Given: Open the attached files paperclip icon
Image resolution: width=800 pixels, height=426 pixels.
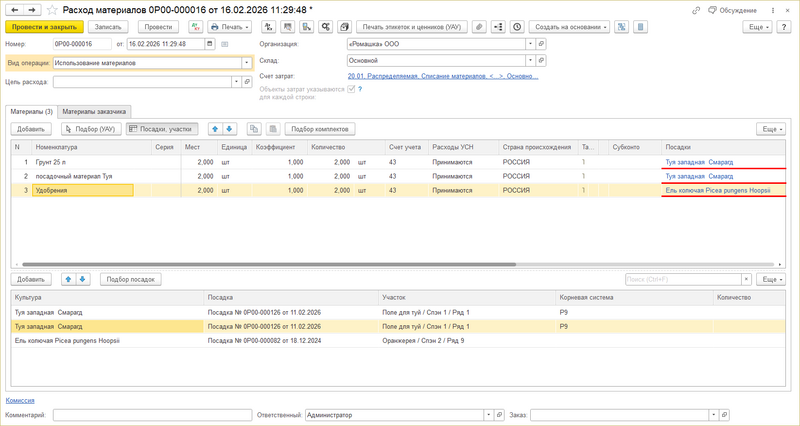Looking at the screenshot, I should (479, 27).
